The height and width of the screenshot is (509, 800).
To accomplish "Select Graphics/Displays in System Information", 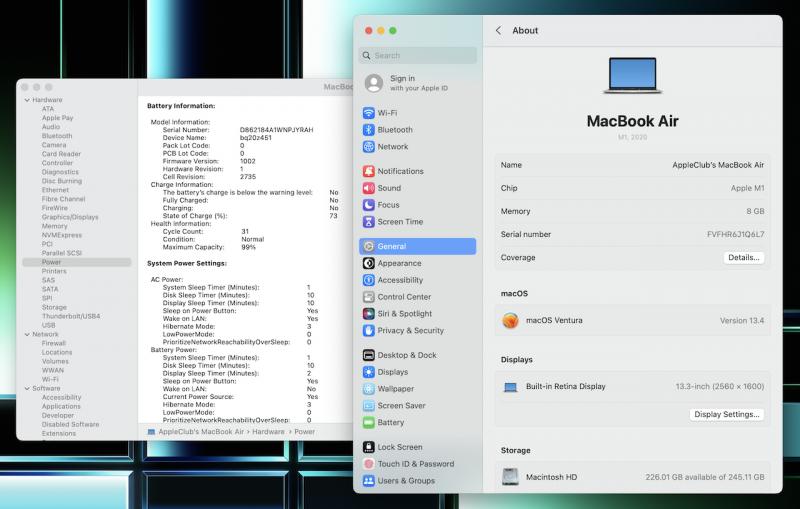I will (70, 217).
